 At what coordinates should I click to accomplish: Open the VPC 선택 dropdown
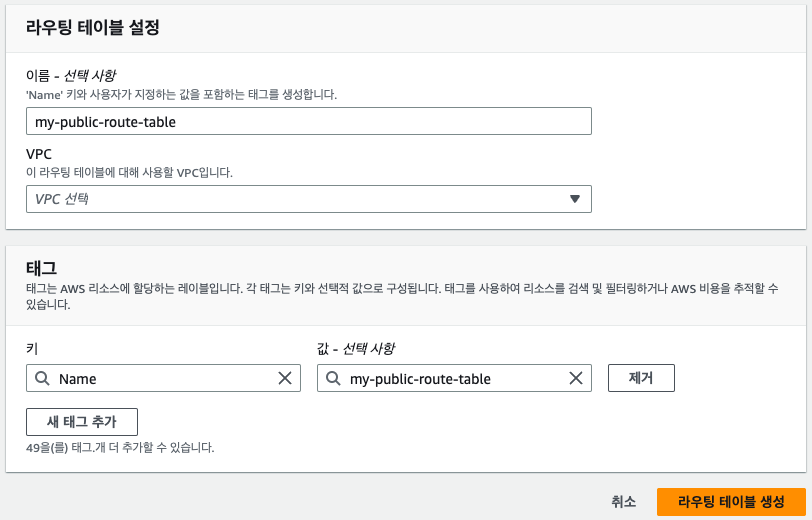(309, 199)
